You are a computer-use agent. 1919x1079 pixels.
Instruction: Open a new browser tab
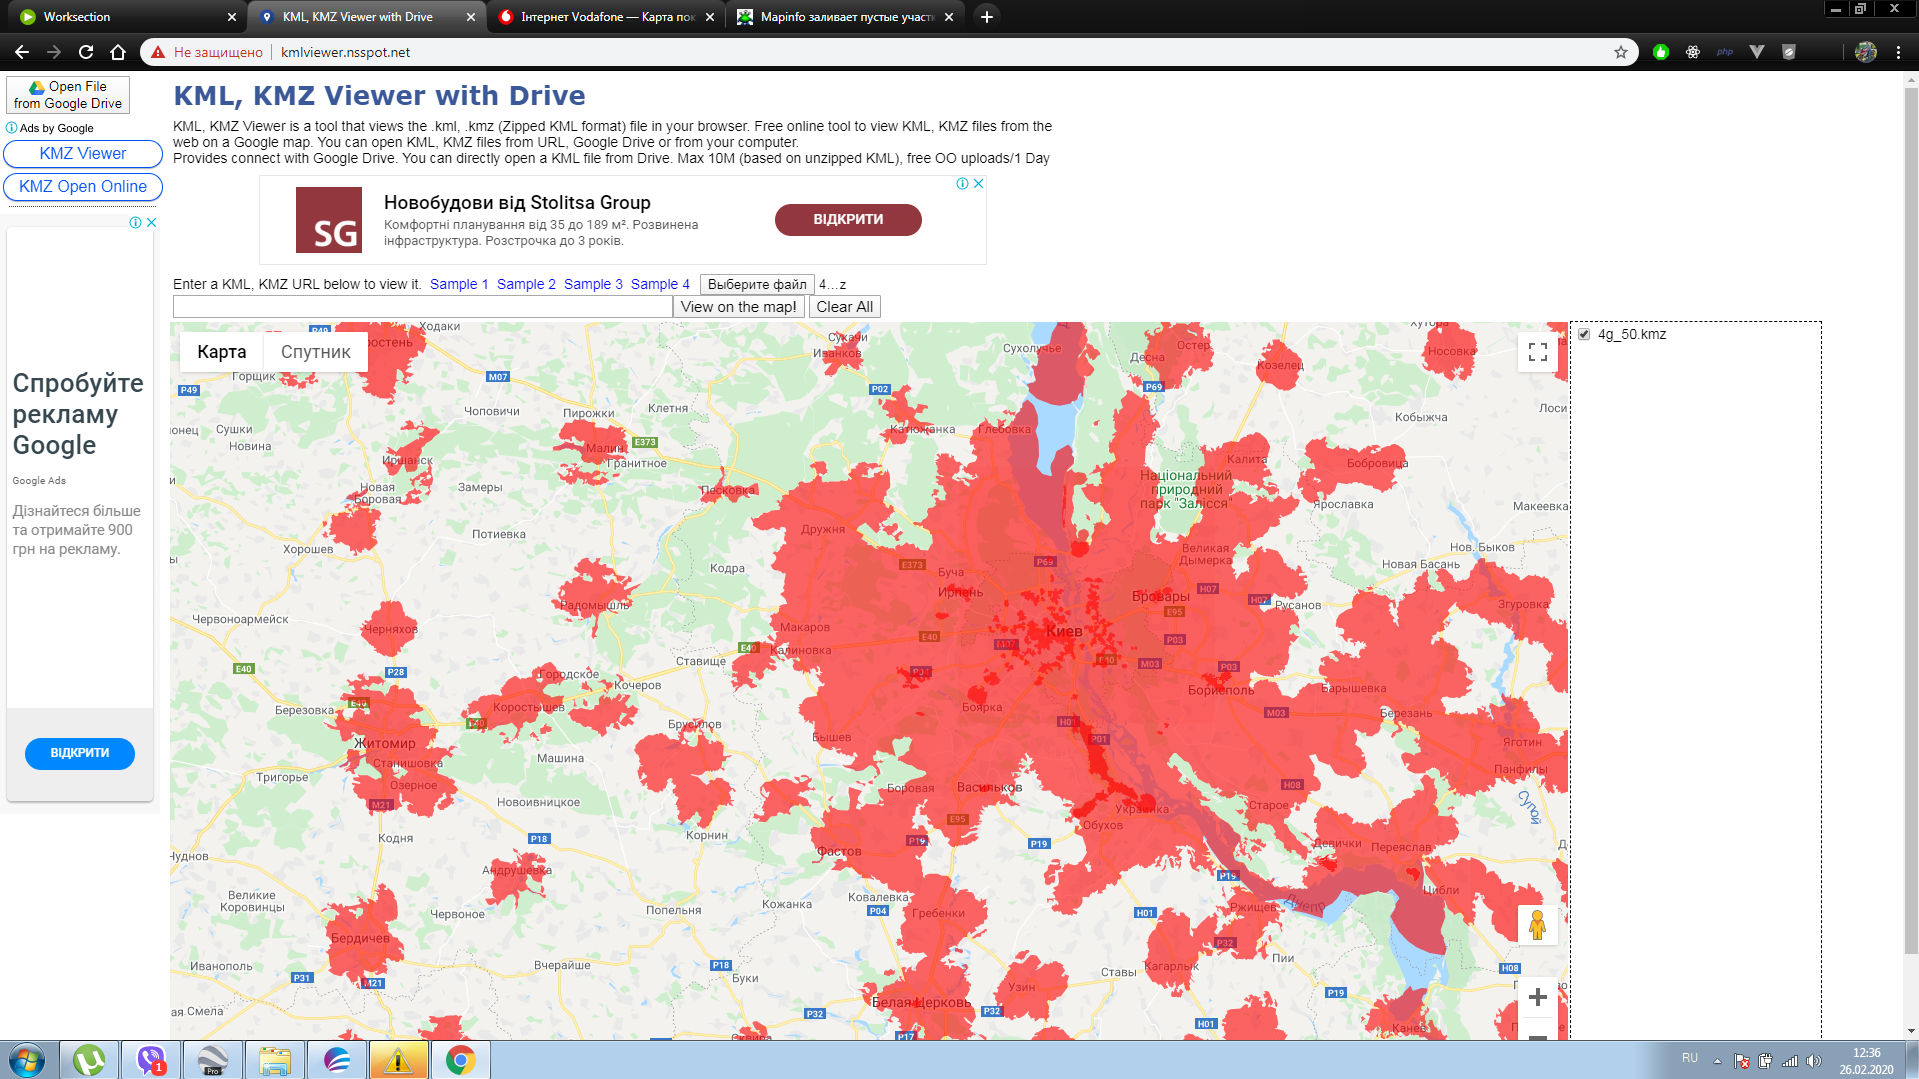point(987,16)
